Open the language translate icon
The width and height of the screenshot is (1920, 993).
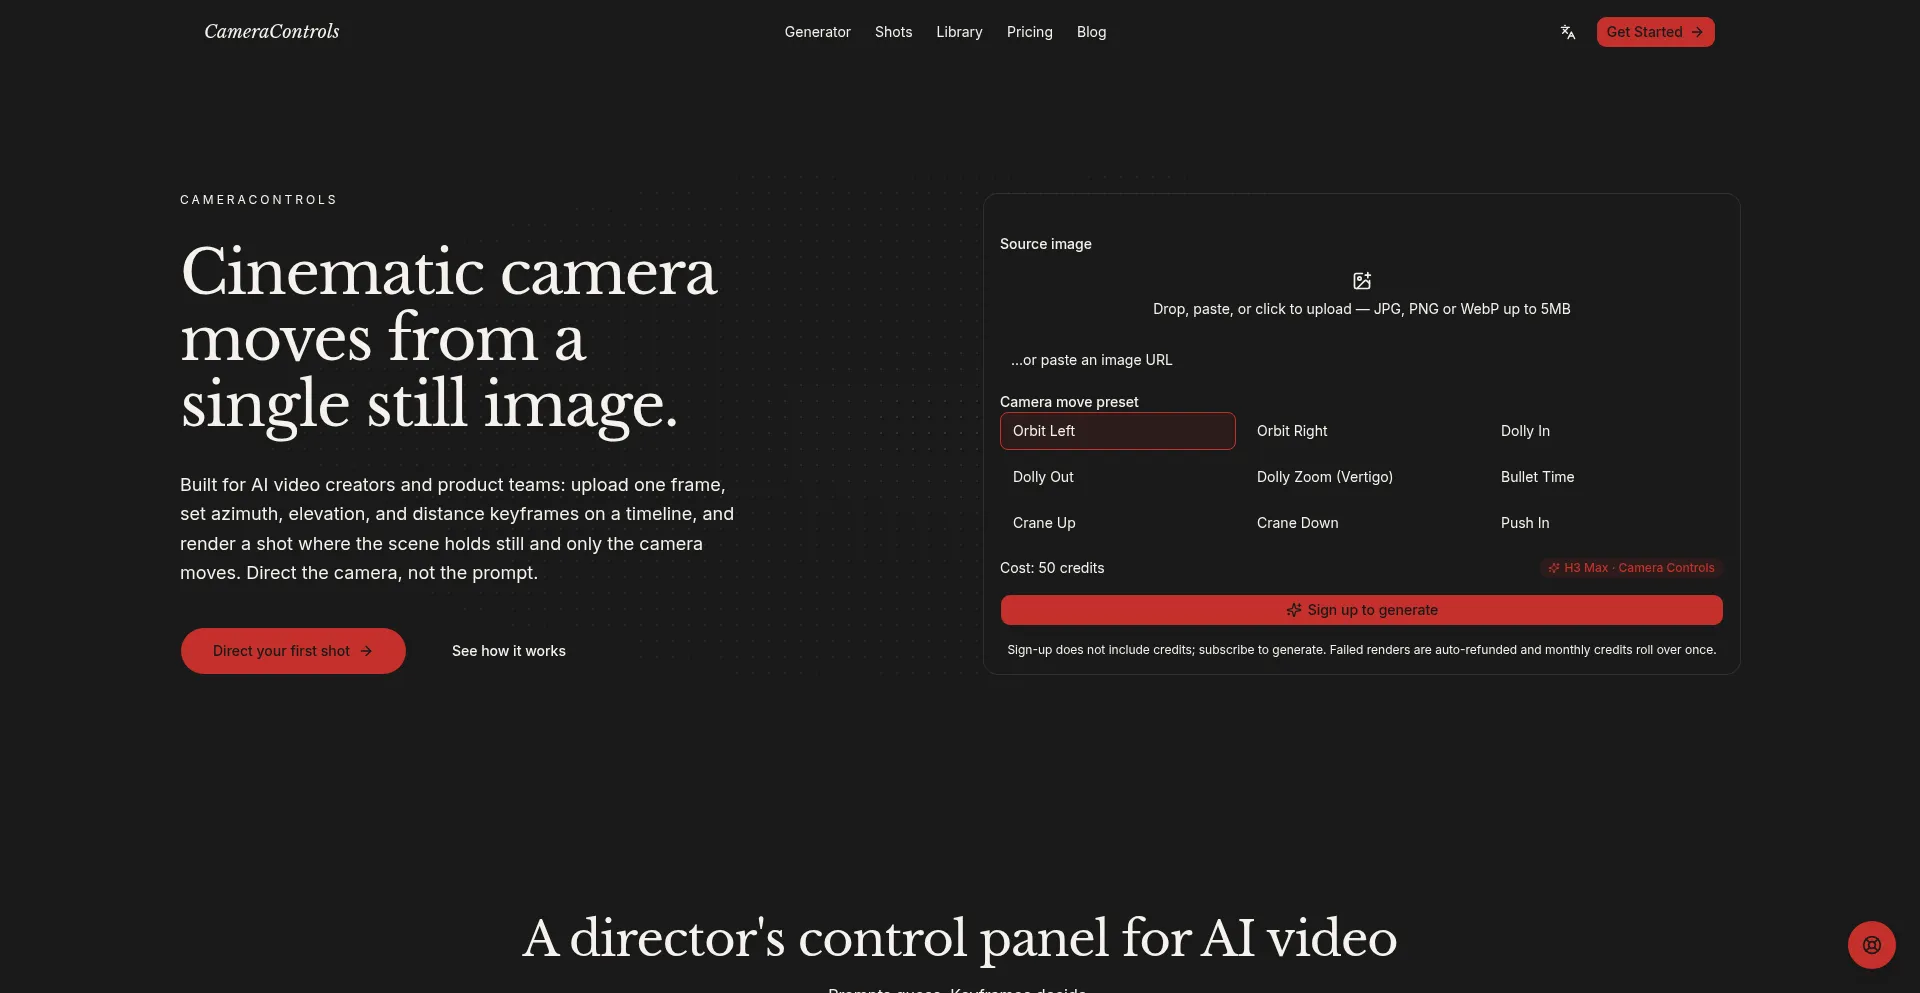pos(1568,32)
